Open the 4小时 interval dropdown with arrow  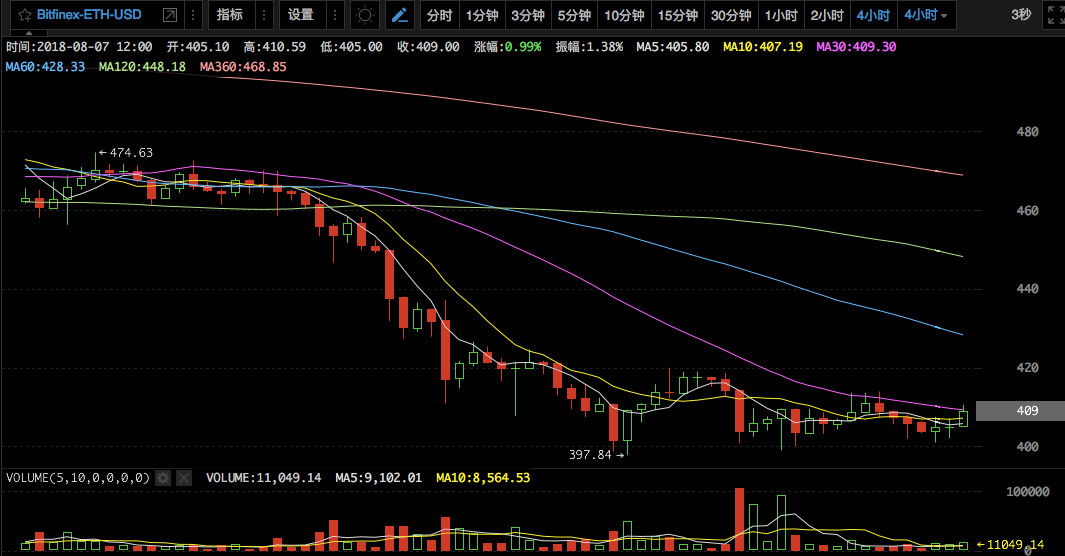pyautogui.click(x=926, y=15)
